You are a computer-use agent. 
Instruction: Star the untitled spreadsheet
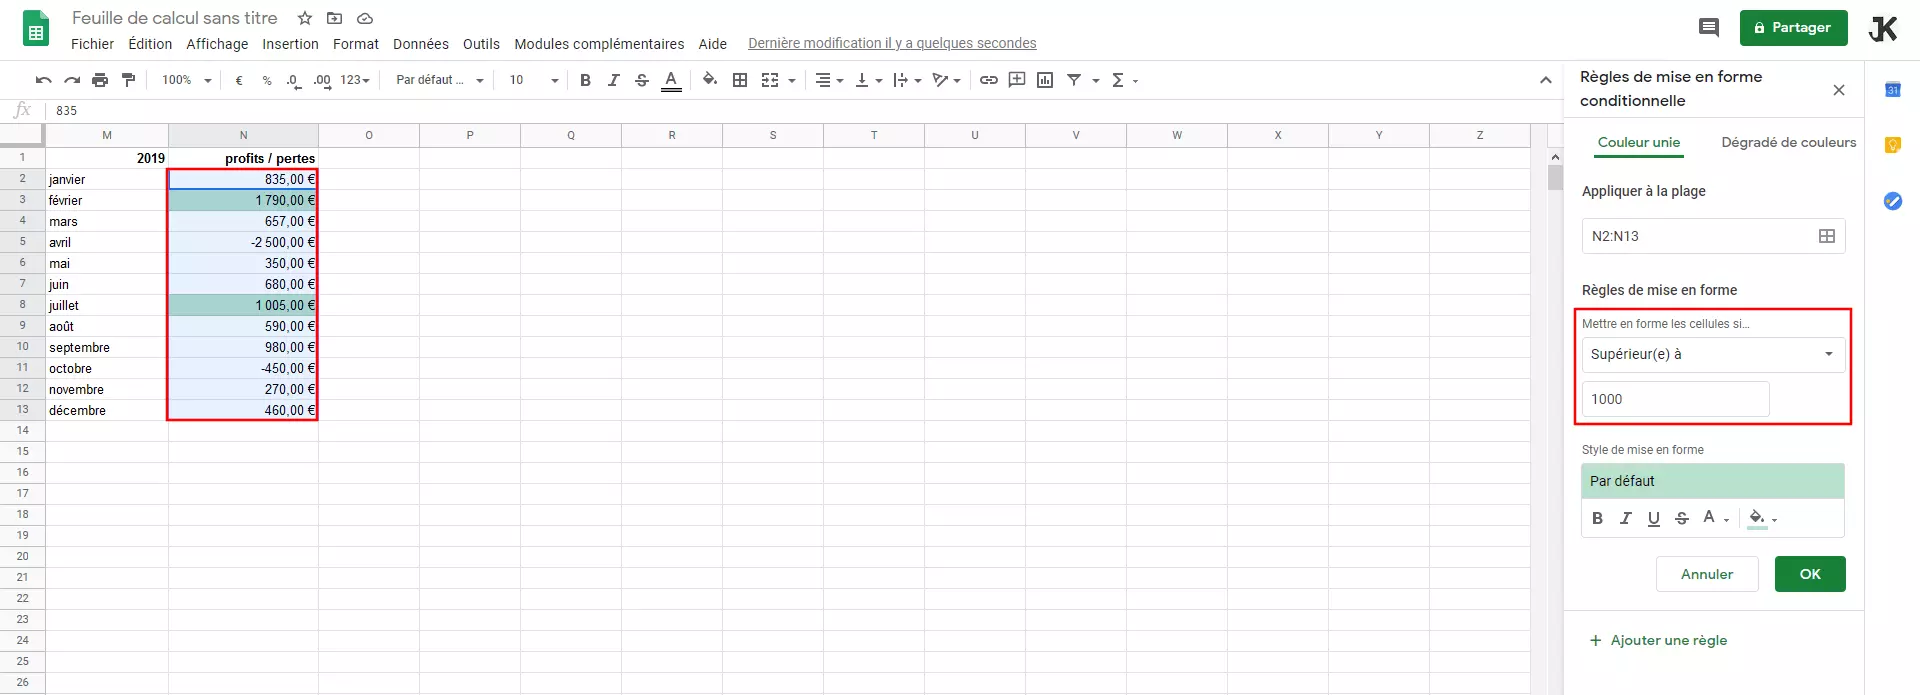pyautogui.click(x=305, y=18)
